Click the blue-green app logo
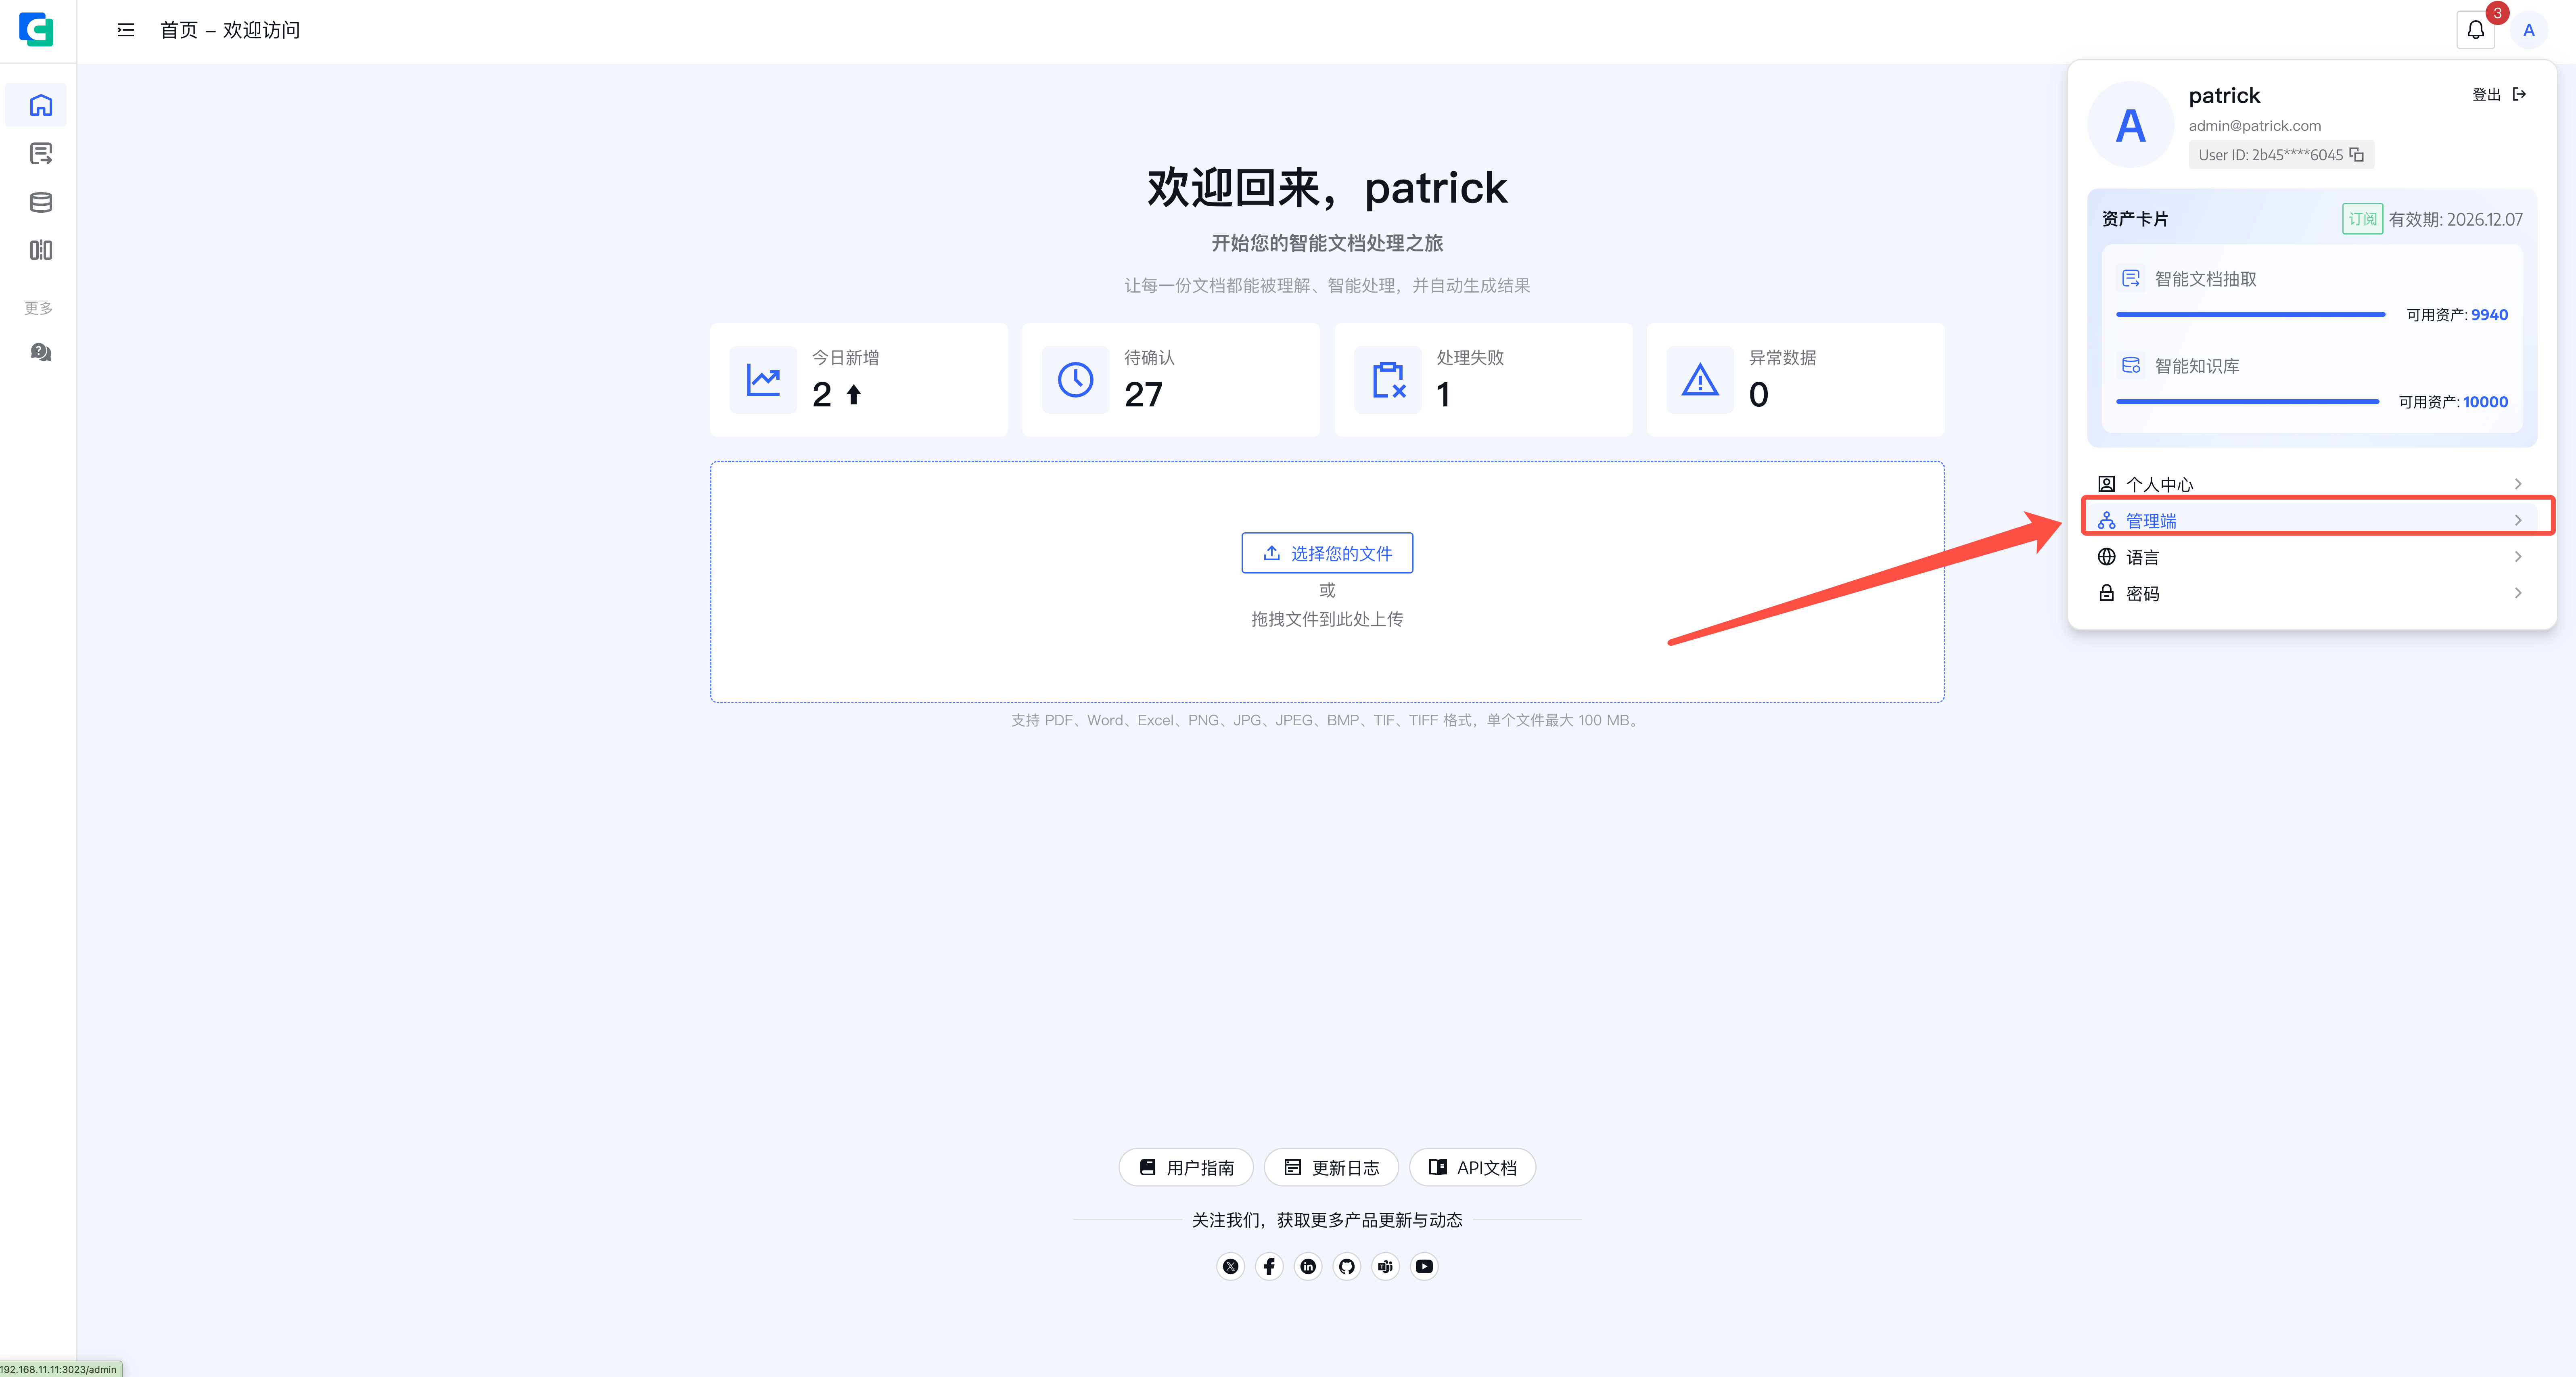The width and height of the screenshot is (2576, 1377). [x=36, y=30]
